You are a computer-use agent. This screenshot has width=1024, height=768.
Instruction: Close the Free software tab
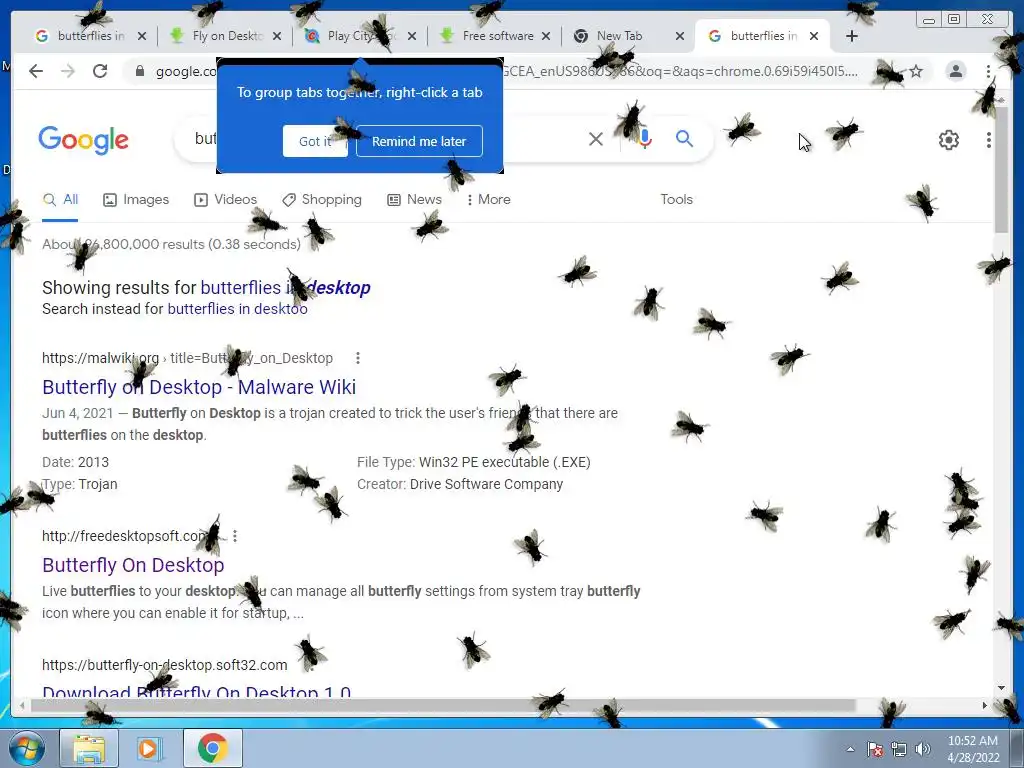click(x=546, y=36)
